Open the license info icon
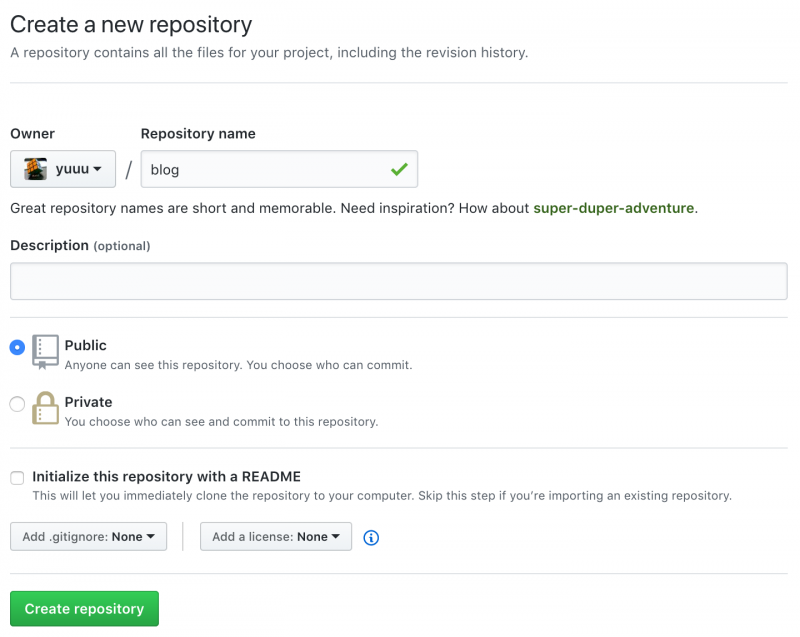This screenshot has width=800, height=637. pos(371,537)
